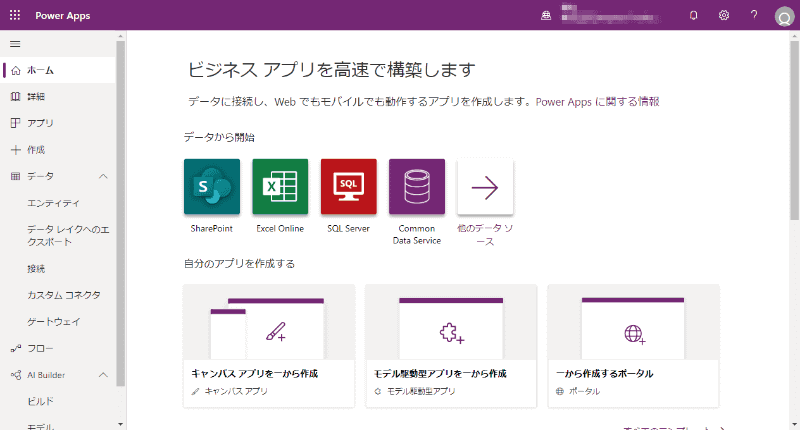This screenshot has width=800, height=430.
Task: Collapse the AI Builder section chevron
Action: point(103,375)
